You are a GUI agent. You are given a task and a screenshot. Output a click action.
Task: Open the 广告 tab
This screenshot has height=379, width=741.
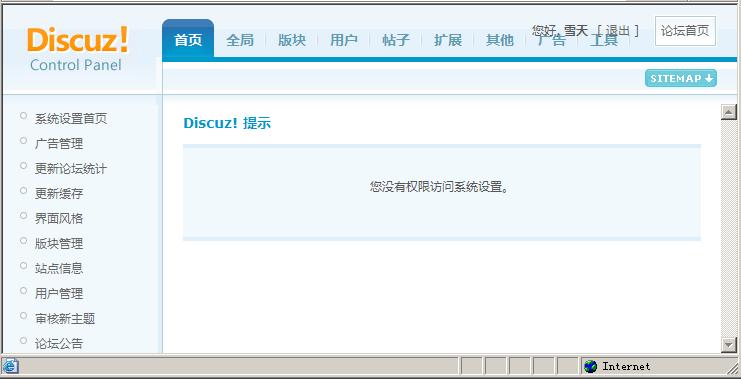tap(552, 40)
